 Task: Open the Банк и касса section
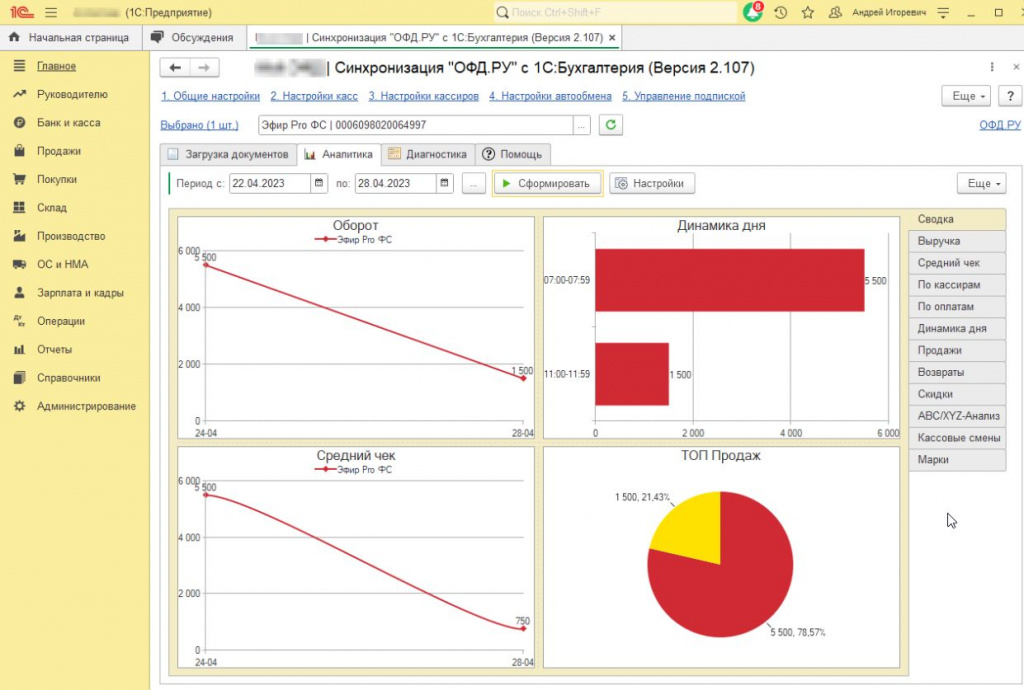pos(69,123)
